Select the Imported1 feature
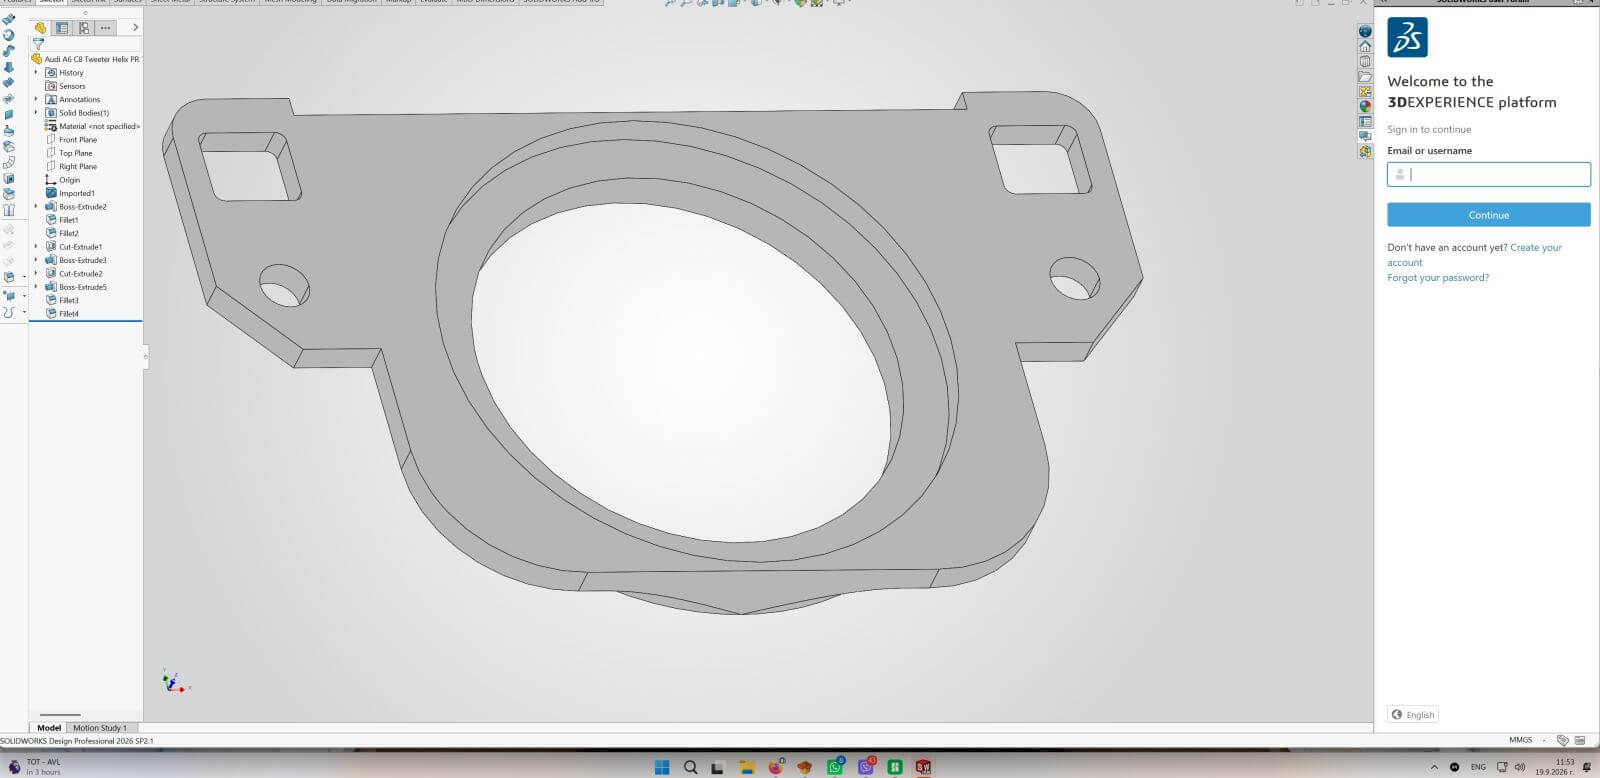The height and width of the screenshot is (778, 1600). coord(70,194)
